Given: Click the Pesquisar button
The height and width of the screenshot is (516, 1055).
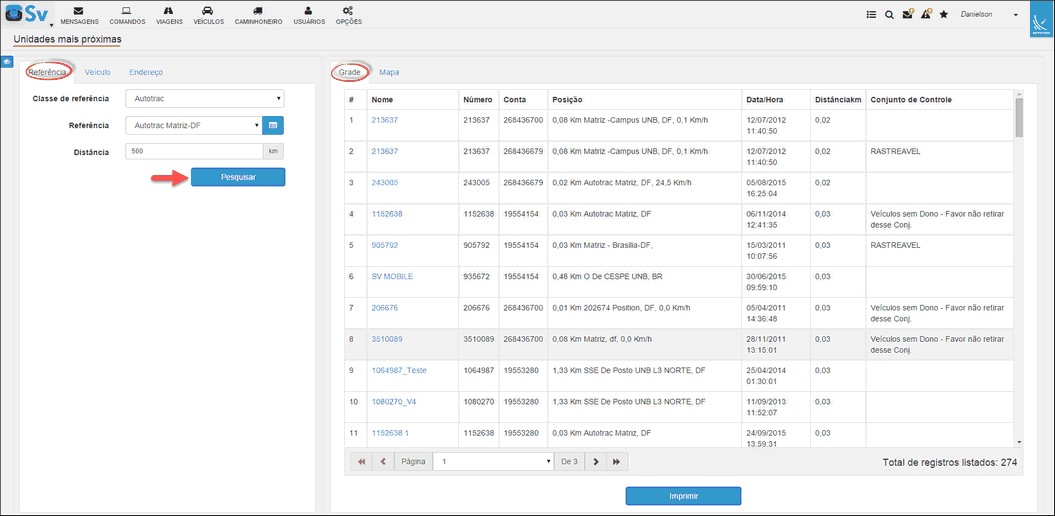Looking at the screenshot, I should coord(238,177).
